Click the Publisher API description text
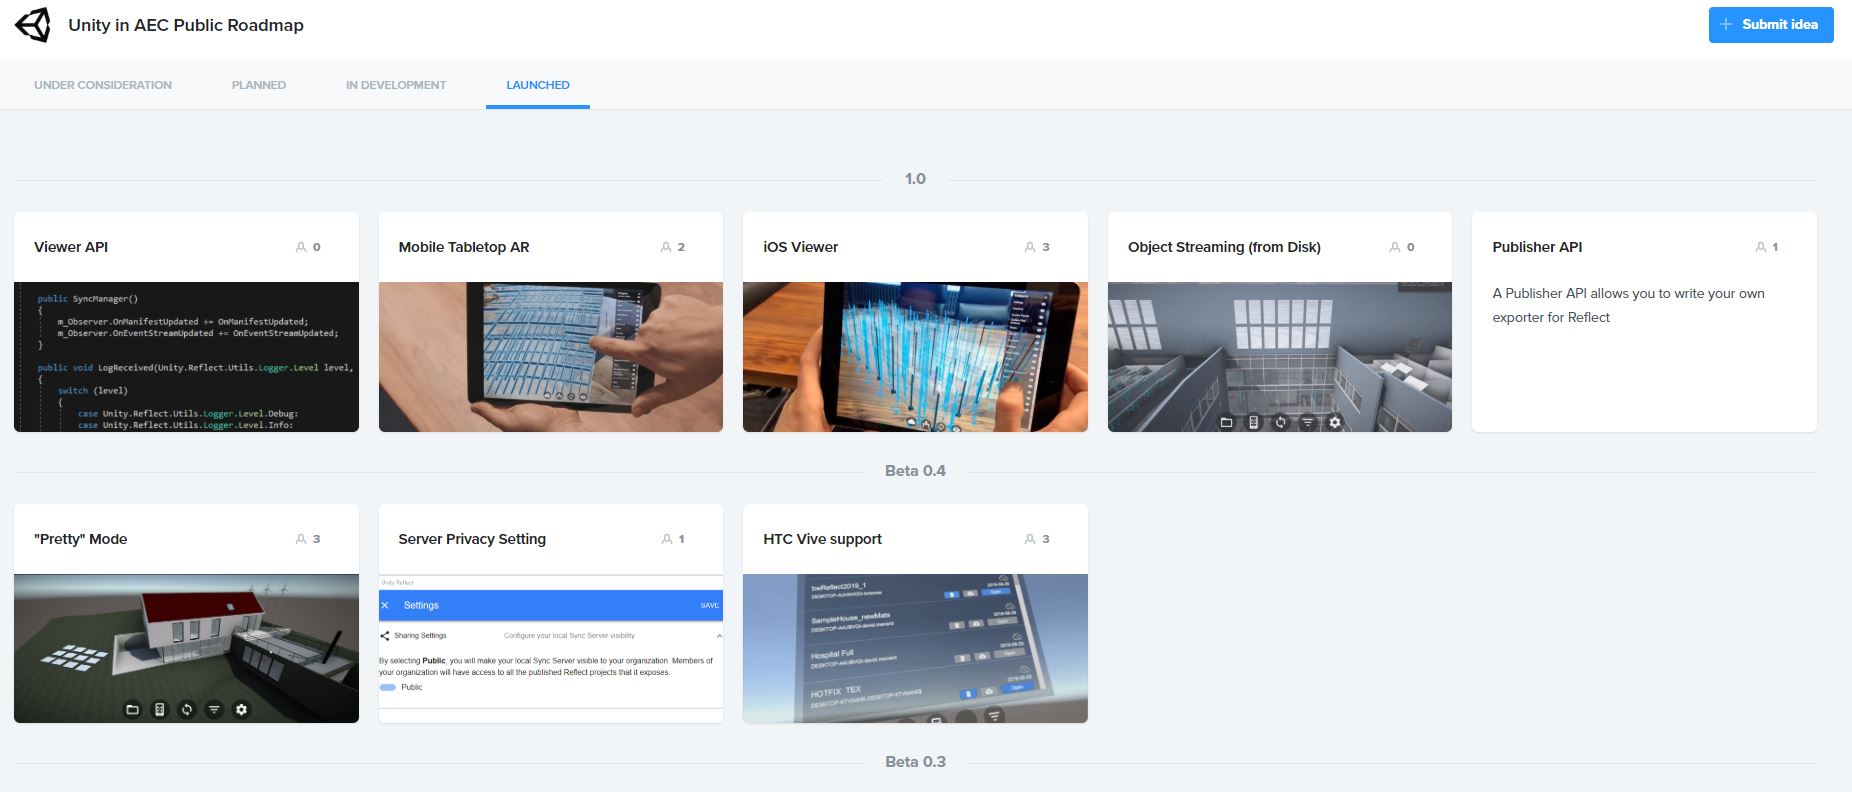 click(1628, 305)
